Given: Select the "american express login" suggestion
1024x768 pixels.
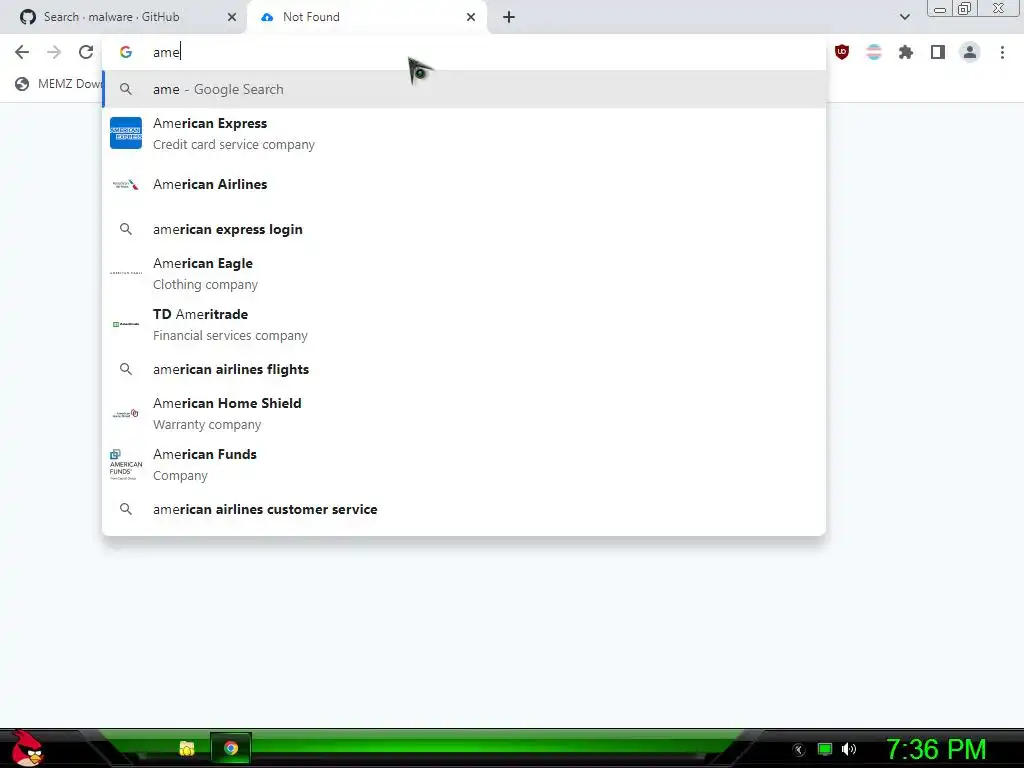Looking at the screenshot, I should point(464,229).
